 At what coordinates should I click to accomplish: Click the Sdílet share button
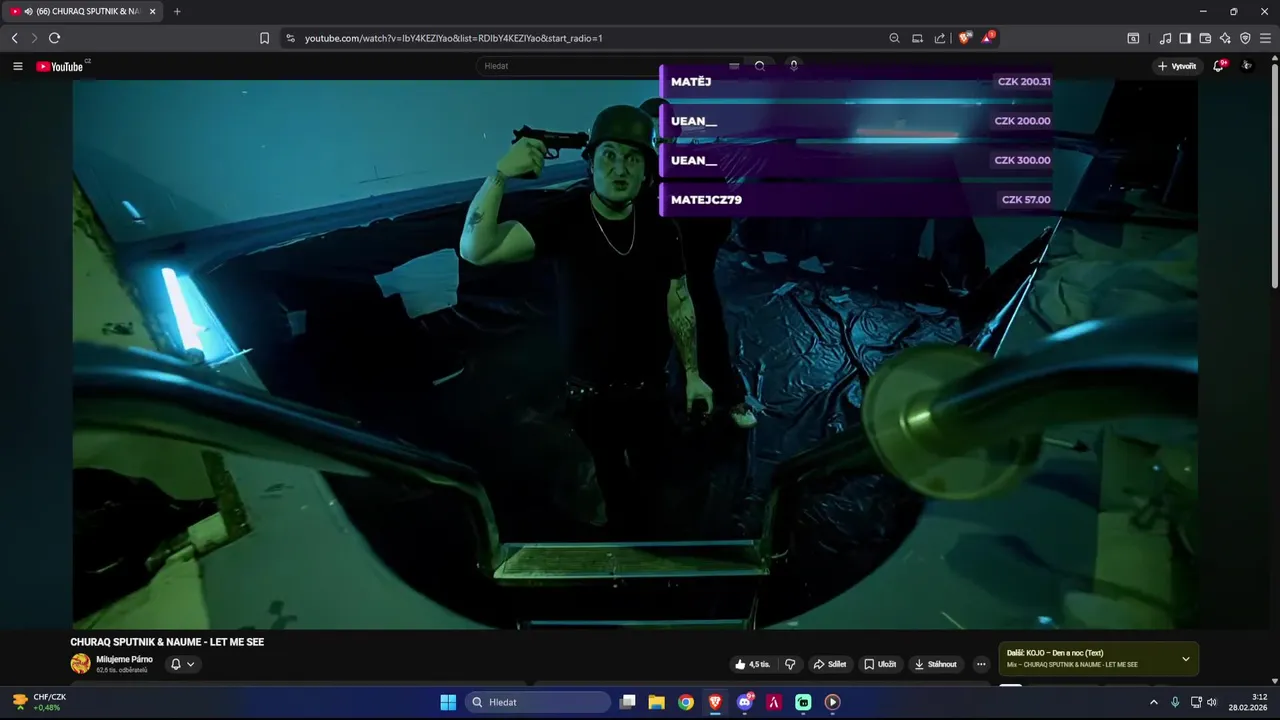830,664
